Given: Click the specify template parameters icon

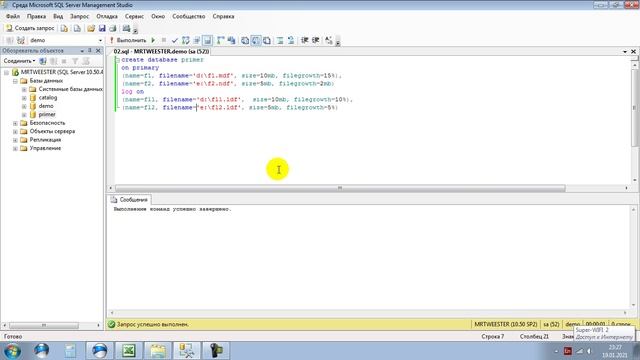Looking at the screenshot, I should pyautogui.click(x=329, y=40).
